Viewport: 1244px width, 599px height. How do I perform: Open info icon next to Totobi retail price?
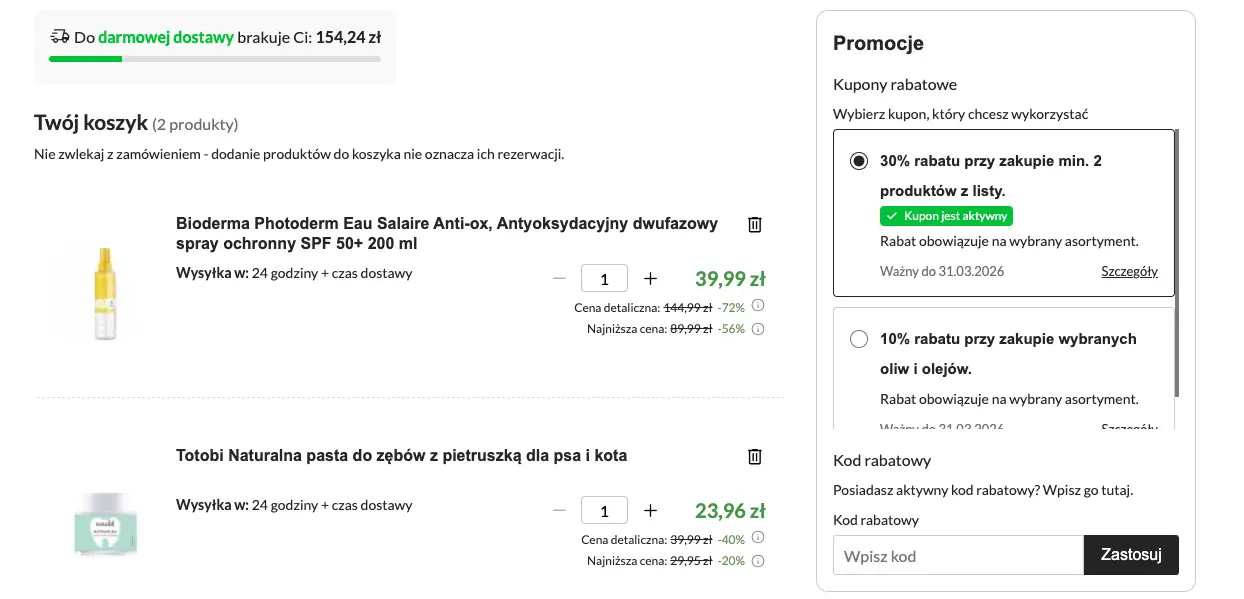click(x=758, y=537)
